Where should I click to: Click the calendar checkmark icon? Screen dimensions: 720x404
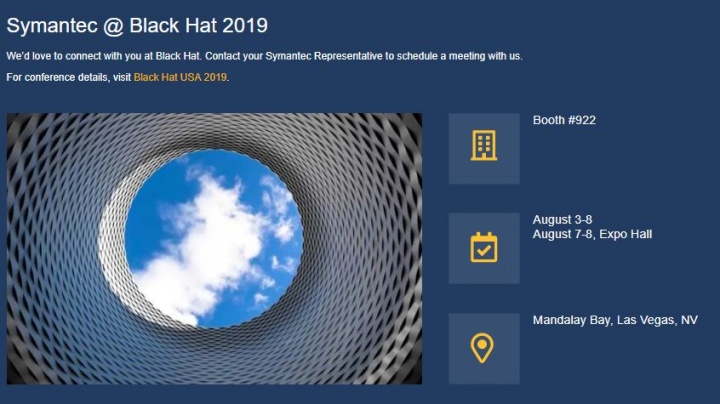(x=484, y=247)
